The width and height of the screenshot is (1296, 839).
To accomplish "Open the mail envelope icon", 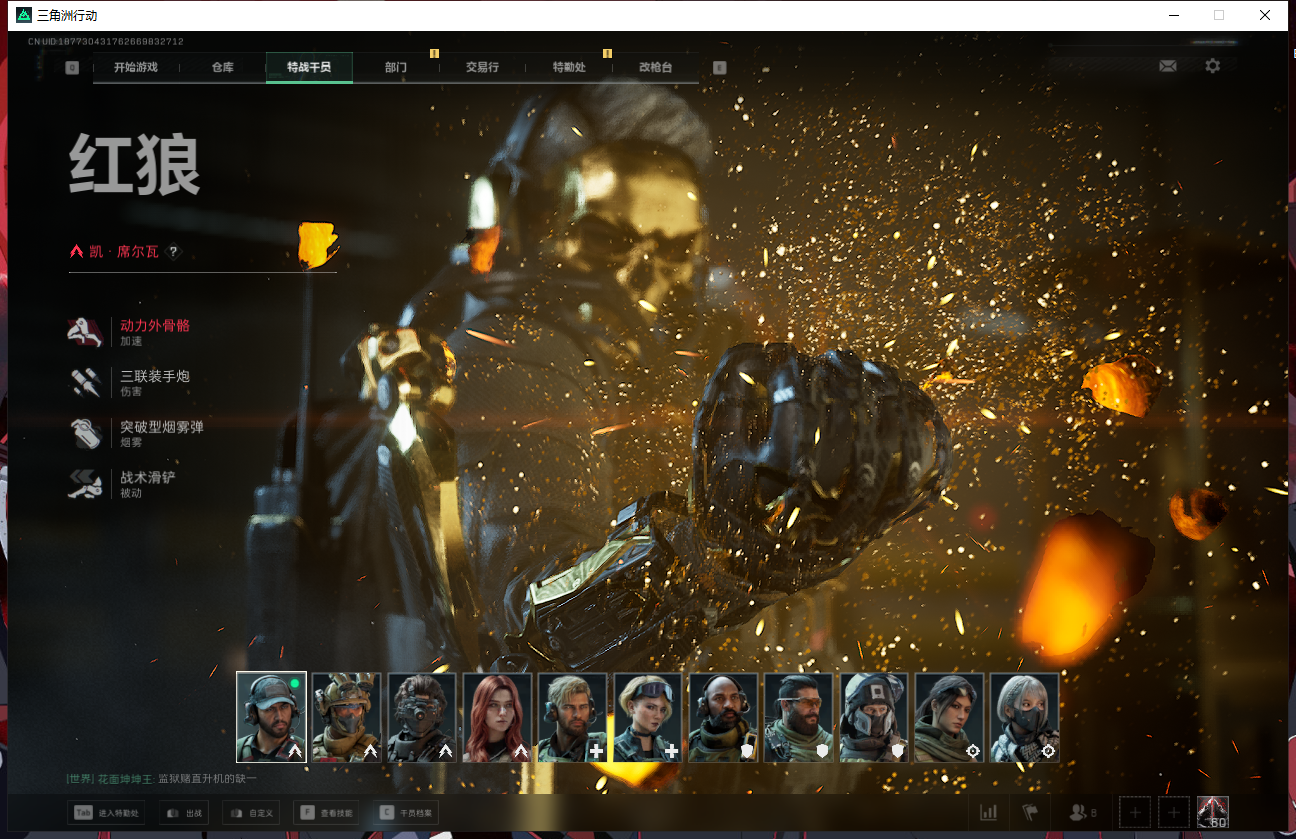I will coord(1167,66).
